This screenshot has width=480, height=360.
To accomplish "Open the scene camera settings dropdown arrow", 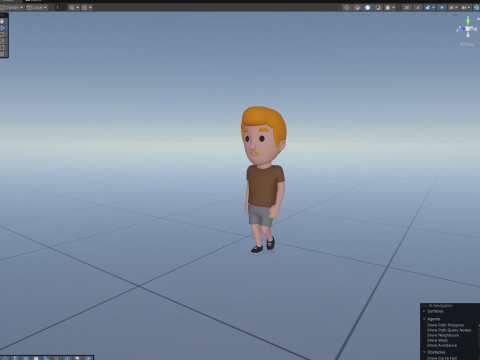I will pyautogui.click(x=434, y=7).
